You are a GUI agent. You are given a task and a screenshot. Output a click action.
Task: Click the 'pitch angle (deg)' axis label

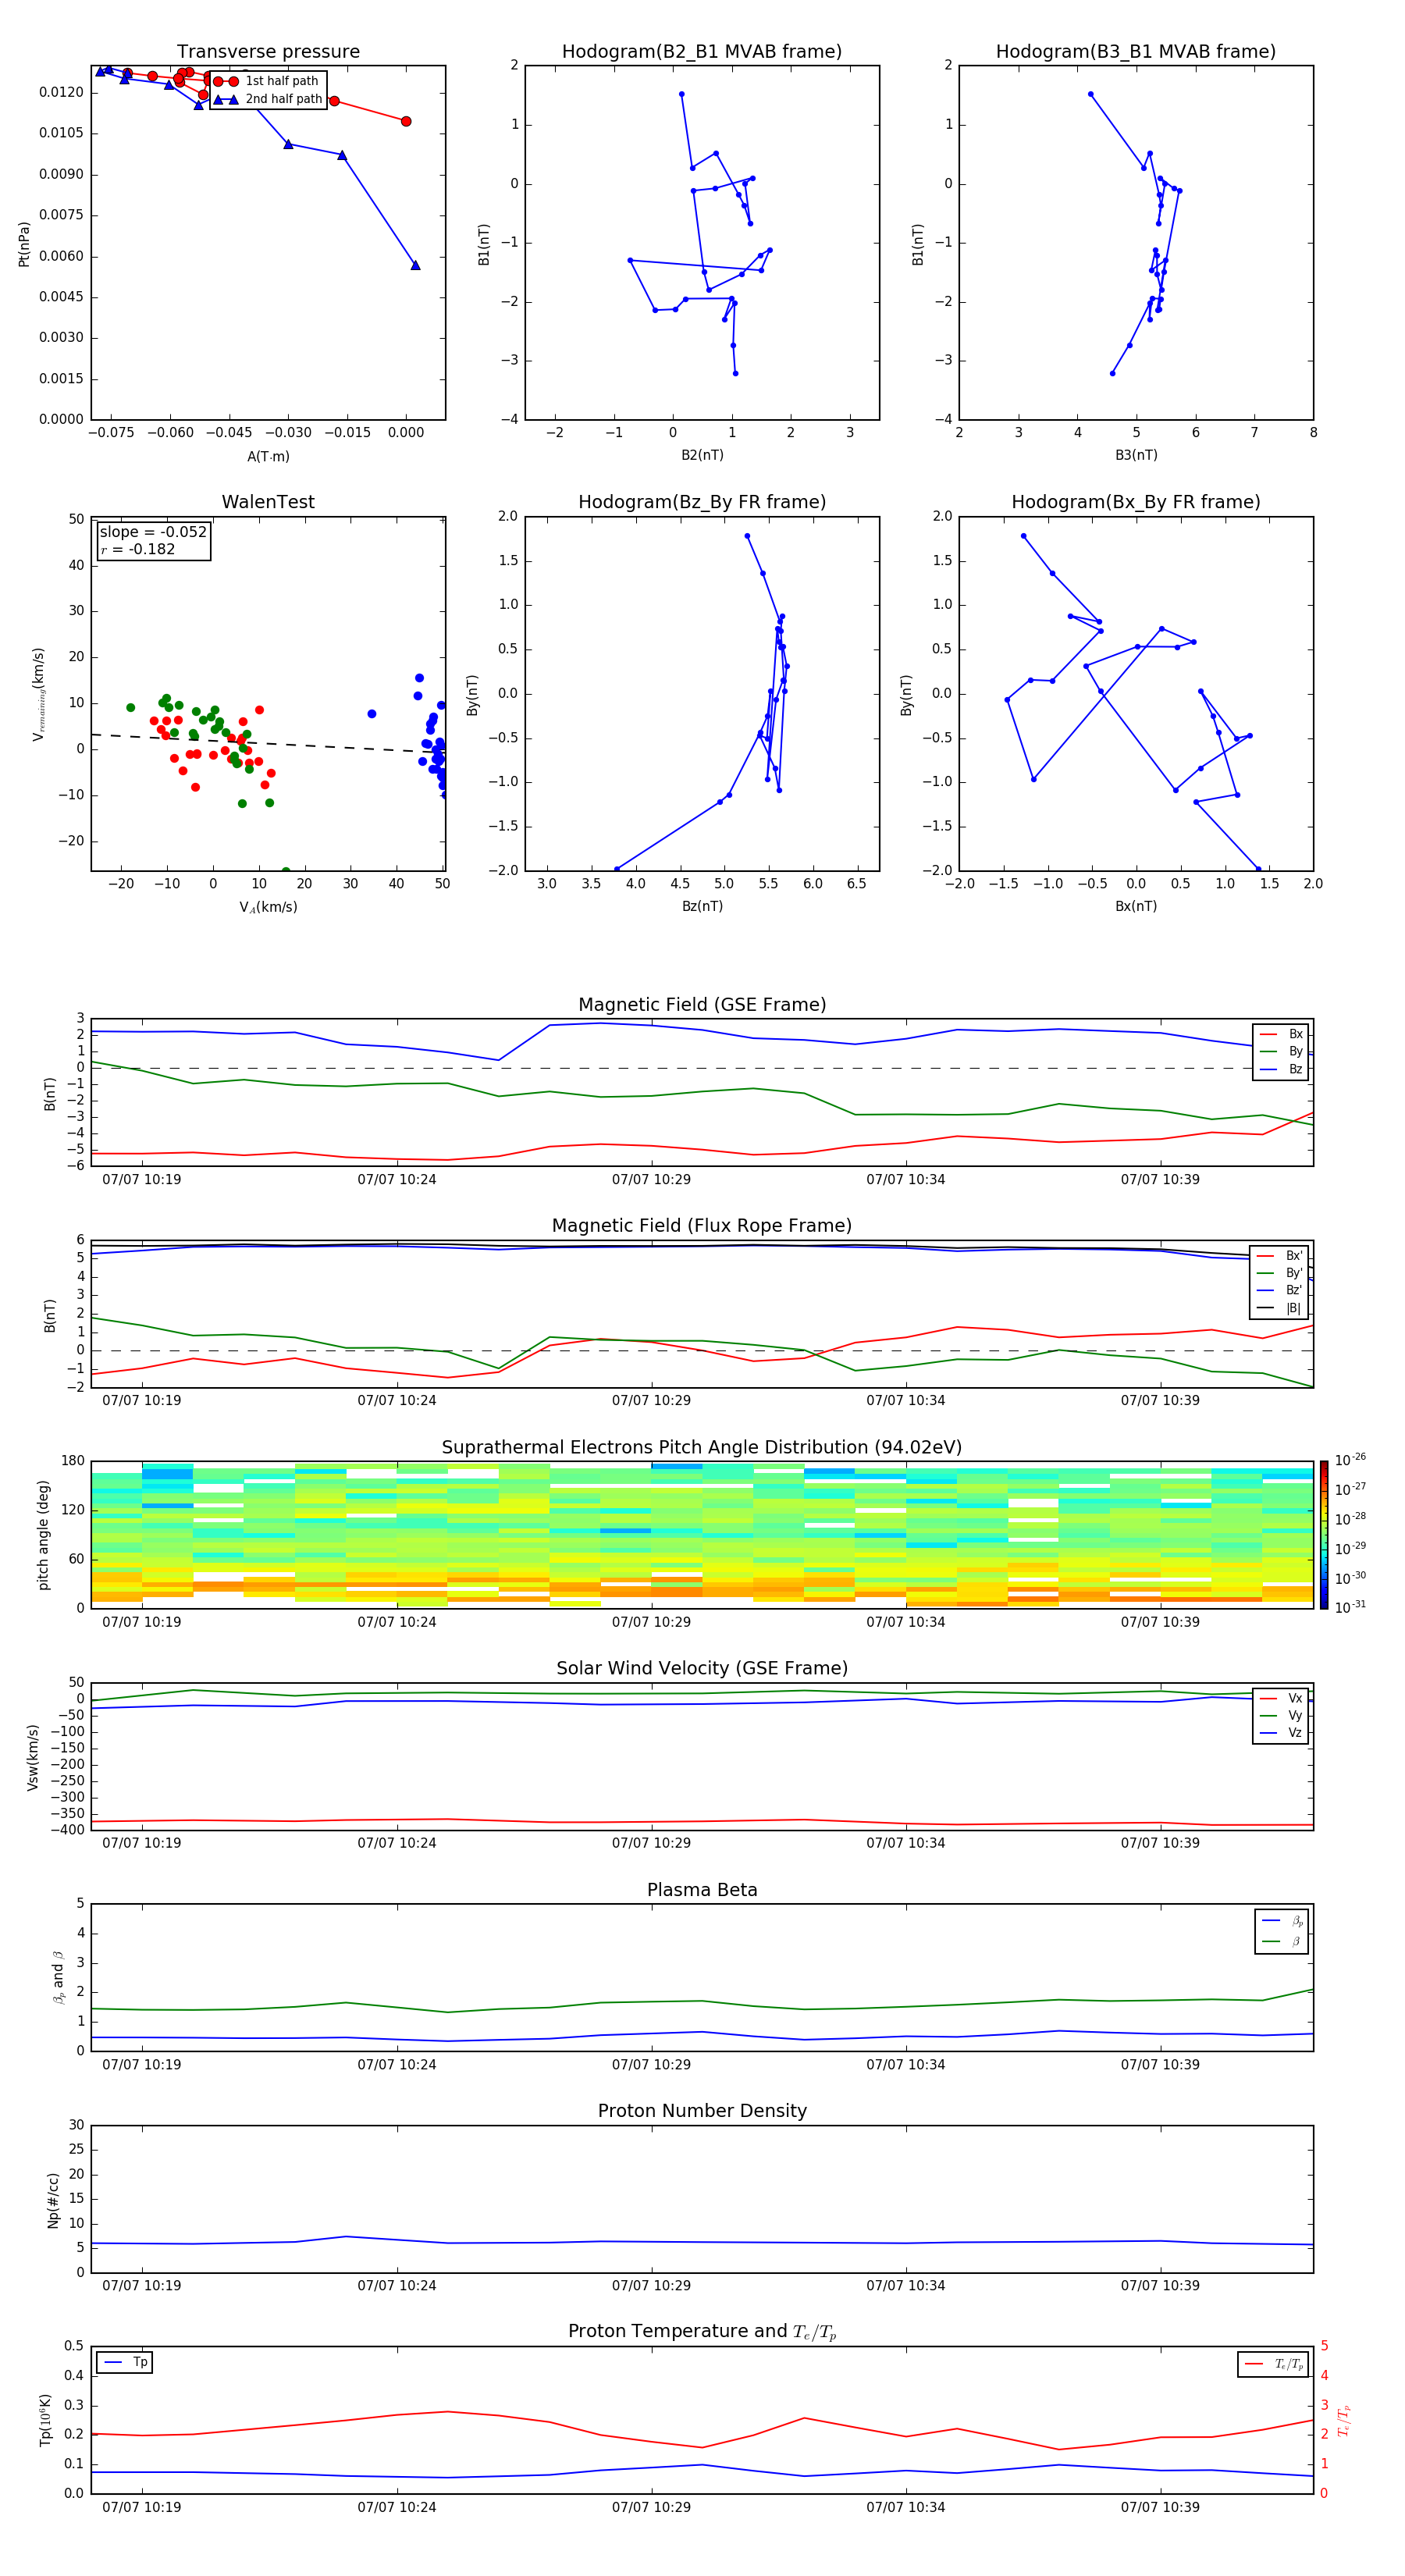pyautogui.click(x=43, y=1535)
